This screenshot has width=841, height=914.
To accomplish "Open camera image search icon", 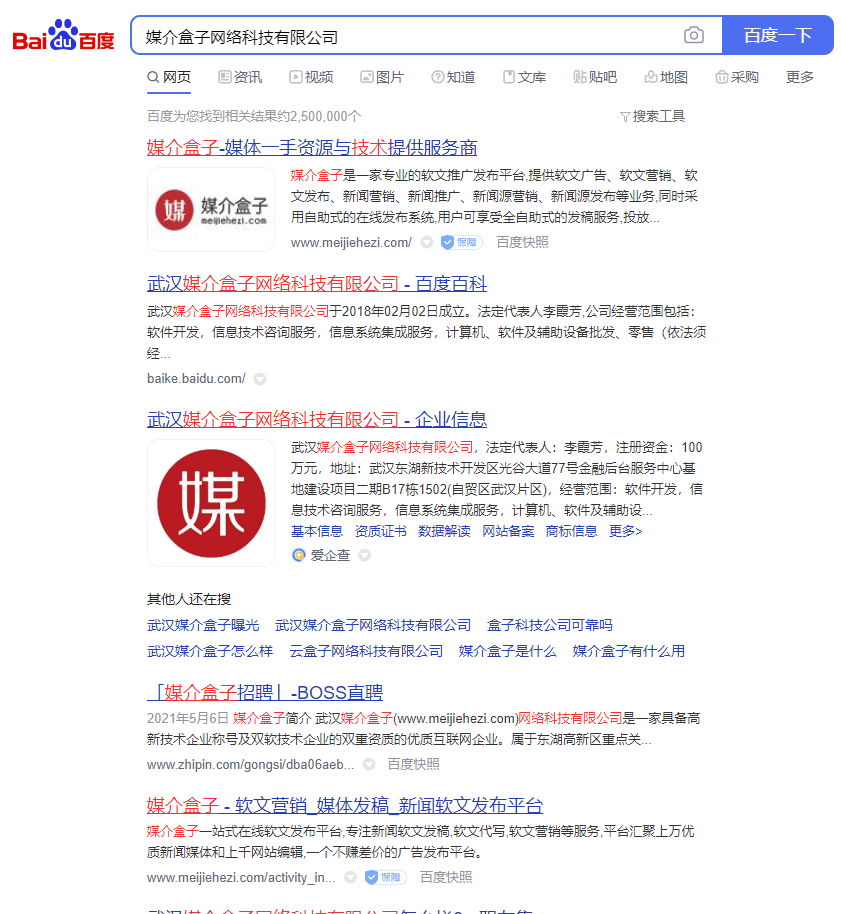I will (x=693, y=36).
